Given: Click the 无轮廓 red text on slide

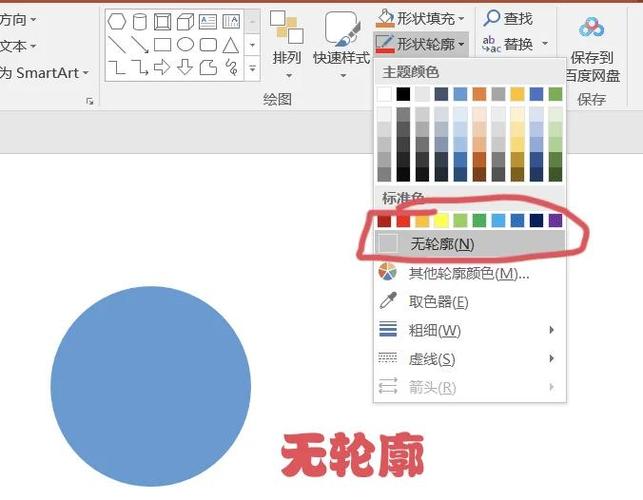Looking at the screenshot, I should point(353,455).
